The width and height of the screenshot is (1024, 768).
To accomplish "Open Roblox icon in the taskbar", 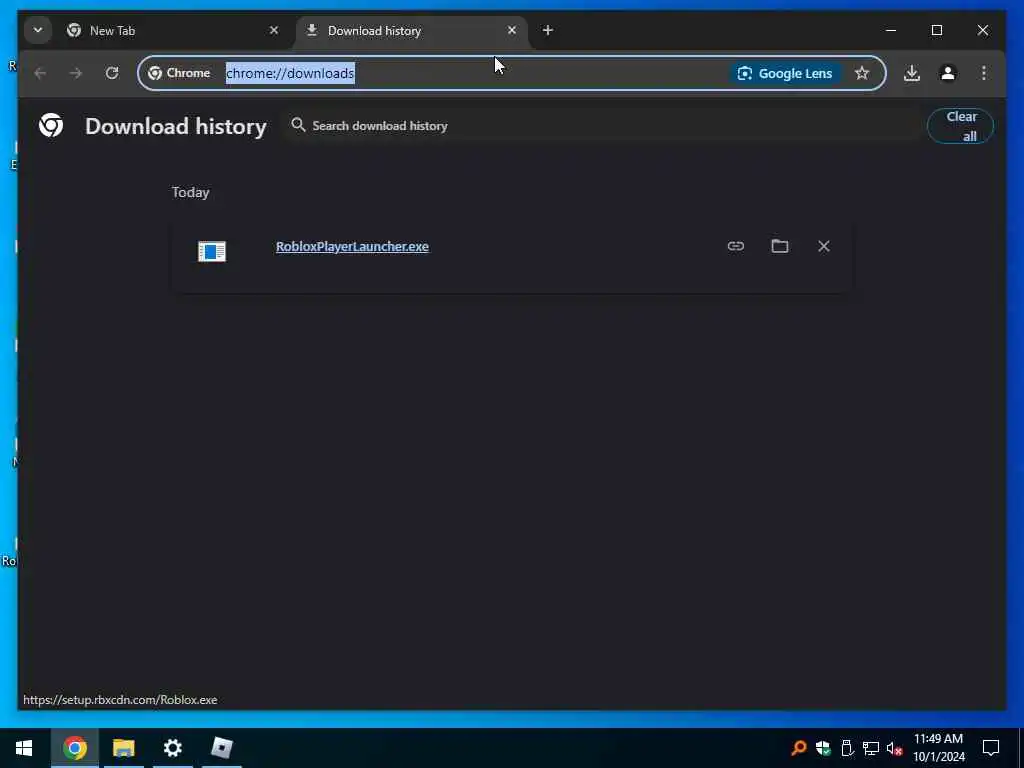I will pyautogui.click(x=221, y=748).
